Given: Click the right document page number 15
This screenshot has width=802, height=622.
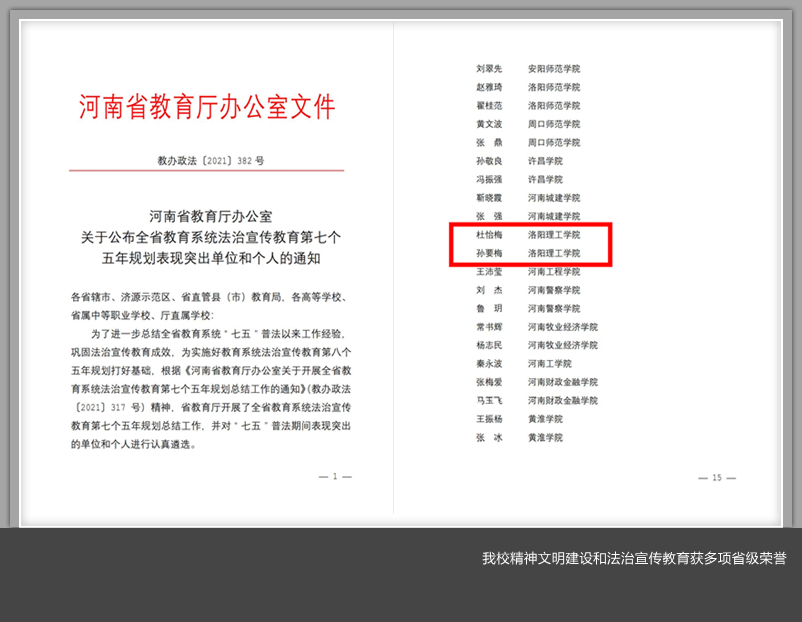Looking at the screenshot, I should tap(716, 477).
